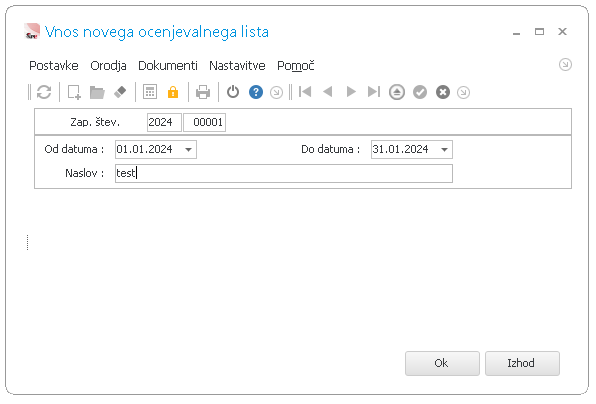The height and width of the screenshot is (404, 596).
Task: Click the printer icon
Action: click(203, 92)
